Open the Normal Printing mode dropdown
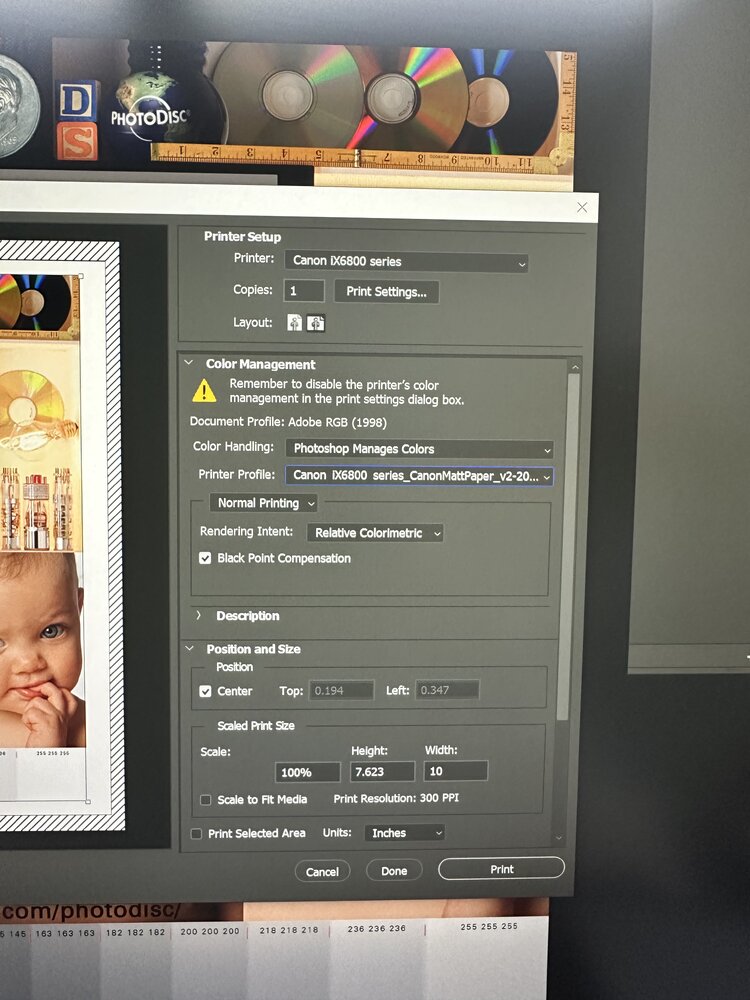750x1000 pixels. [264, 503]
